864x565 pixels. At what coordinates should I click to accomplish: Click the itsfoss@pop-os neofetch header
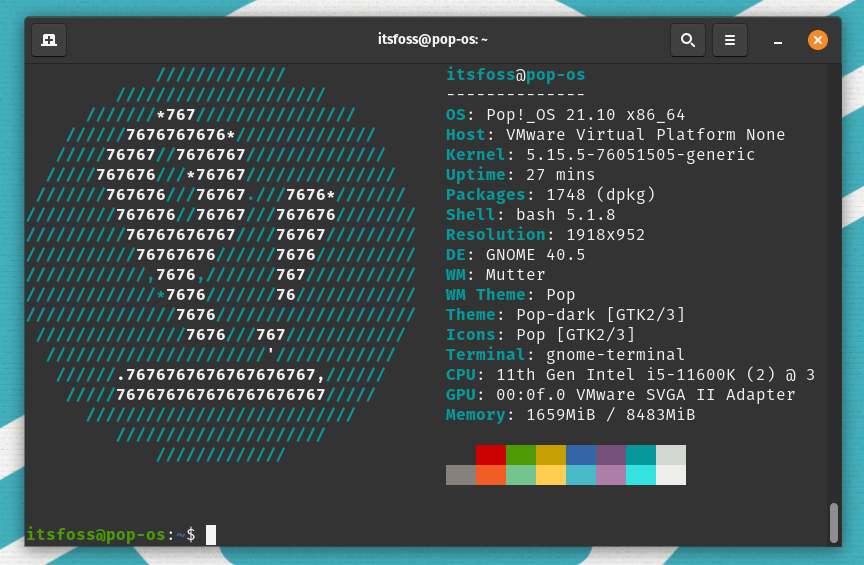click(515, 75)
